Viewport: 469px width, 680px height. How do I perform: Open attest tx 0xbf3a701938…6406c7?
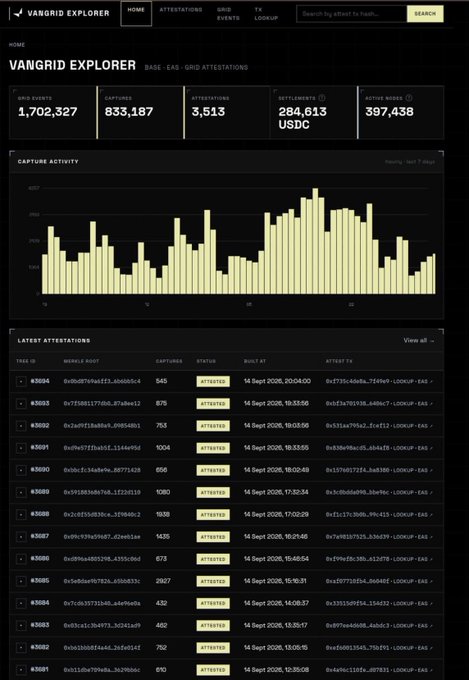click(x=357, y=404)
